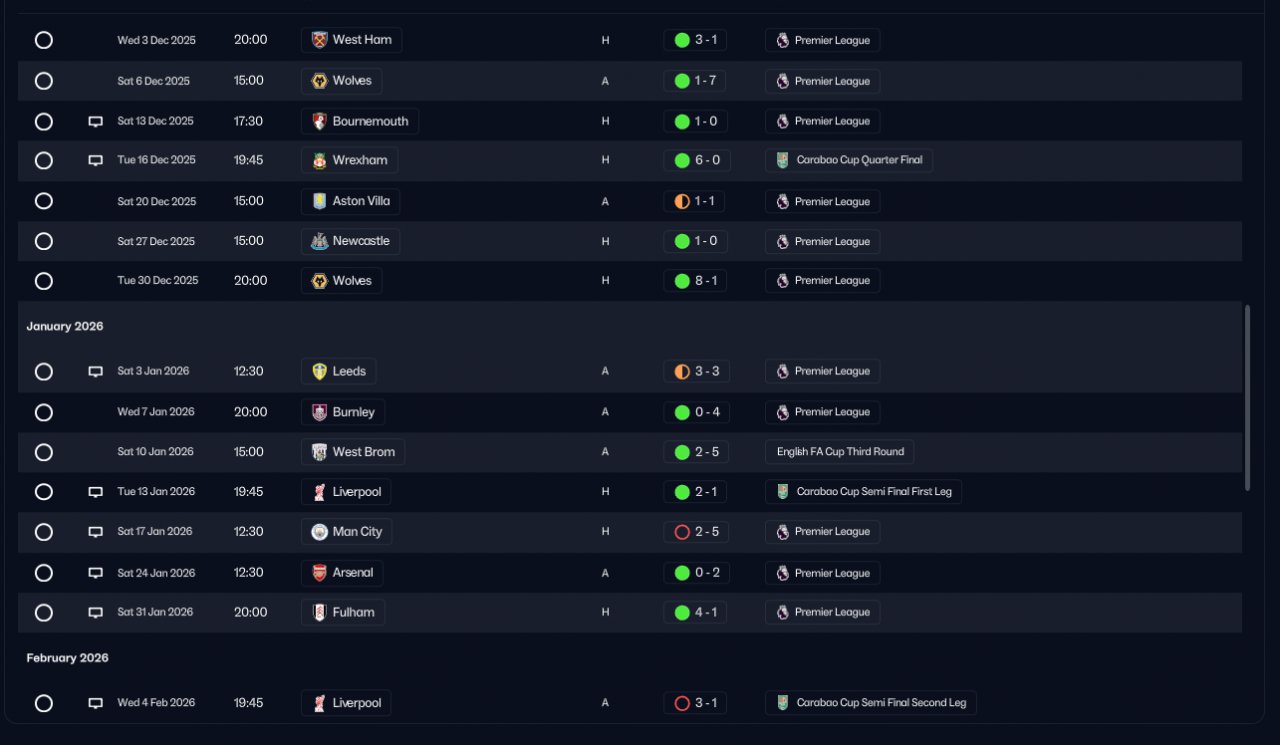Click the vertical scrollbar thumb on the right
This screenshot has width=1280, height=745.
[1246, 398]
